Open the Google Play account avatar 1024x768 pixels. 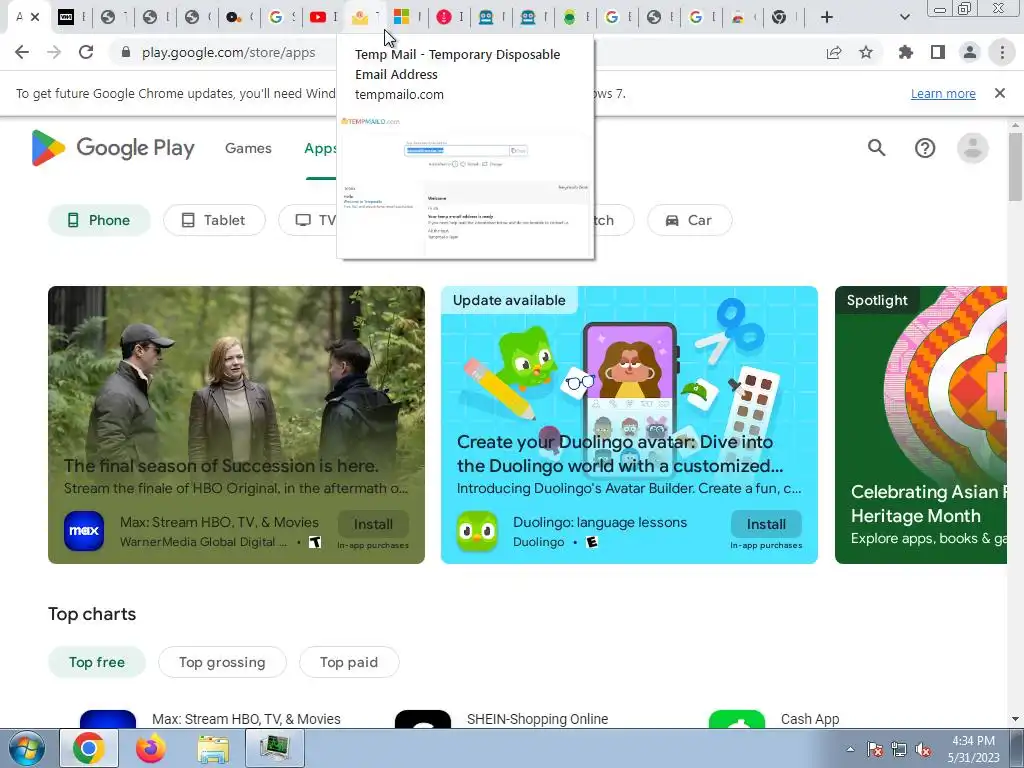click(972, 148)
